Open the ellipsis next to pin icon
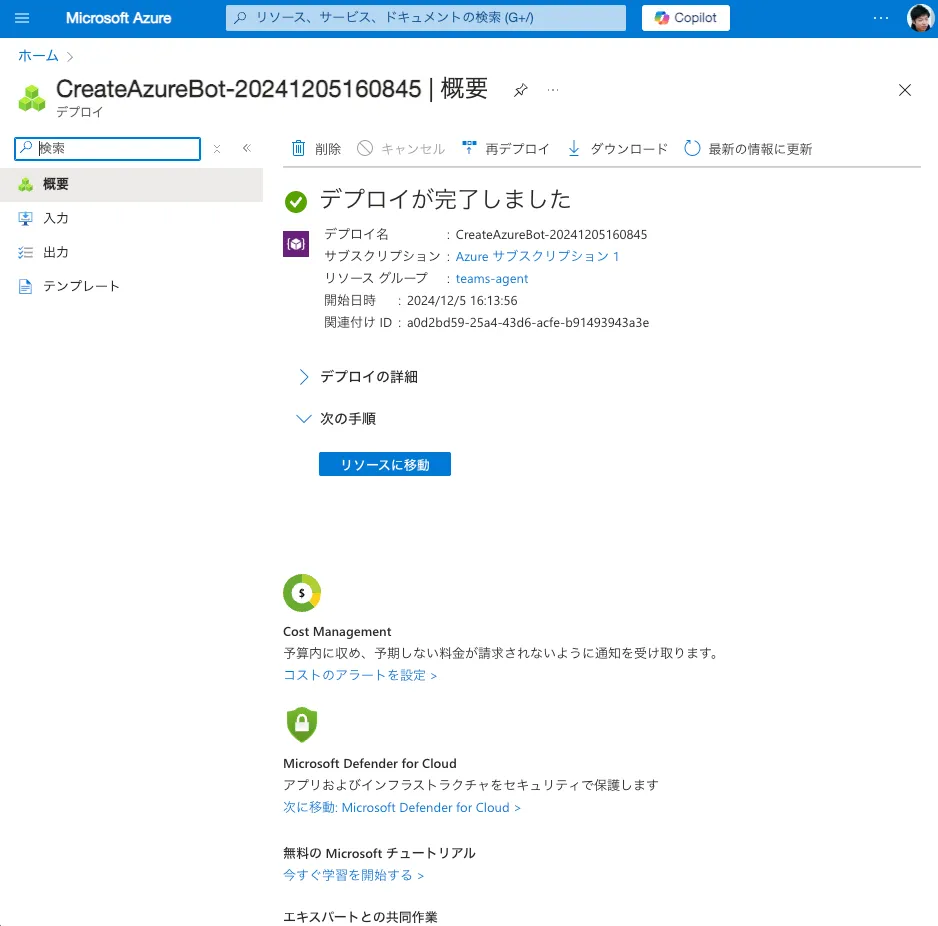 pos(553,90)
